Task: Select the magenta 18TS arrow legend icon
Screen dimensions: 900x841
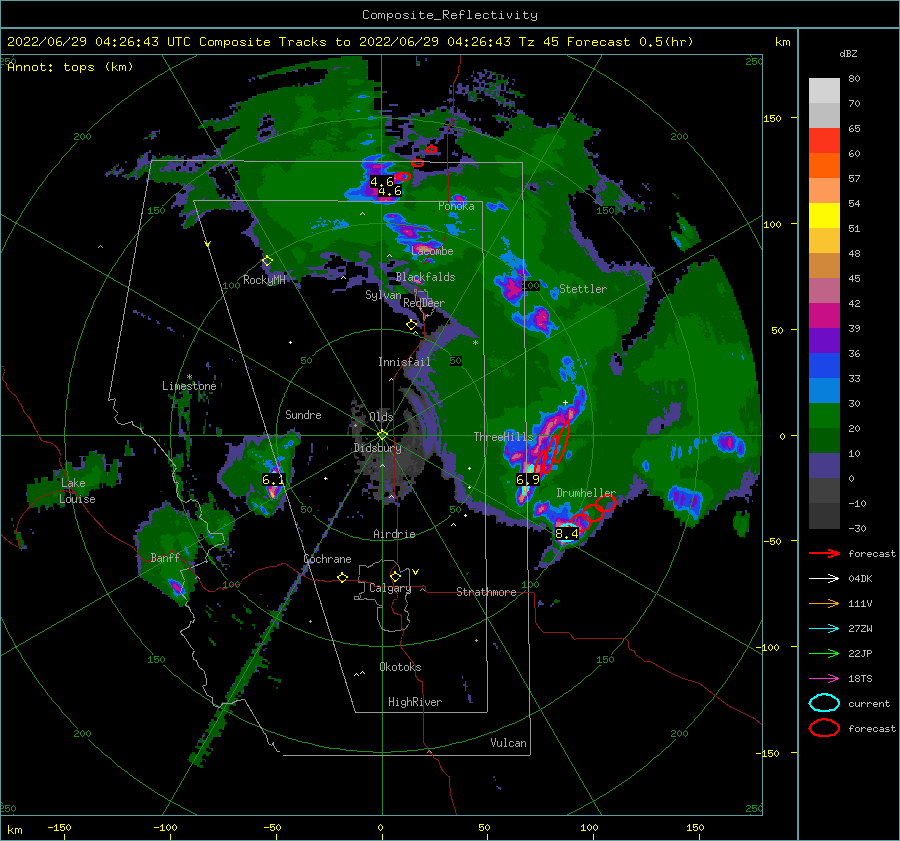Action: coord(824,679)
